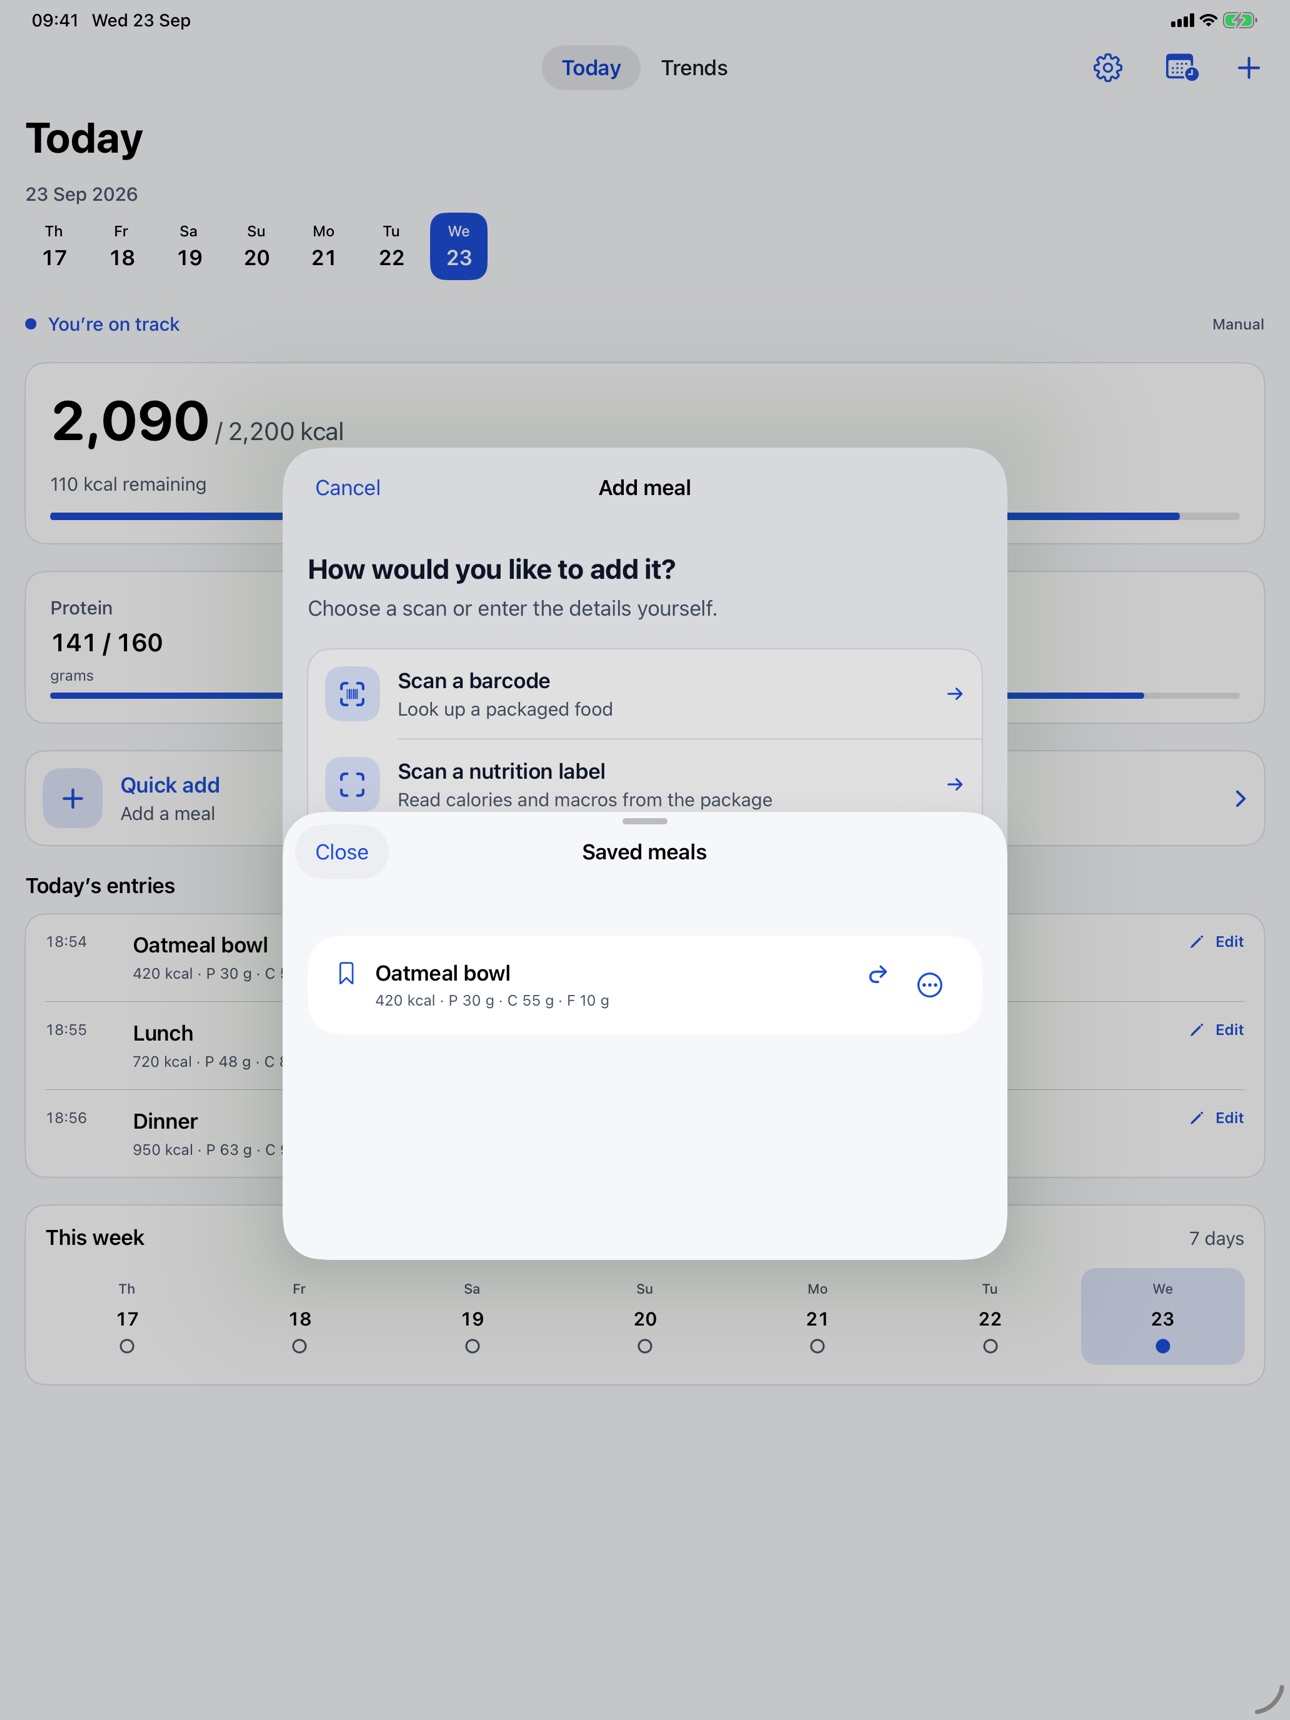Cancel the Add meal dialog
The width and height of the screenshot is (1290, 1720).
(348, 488)
